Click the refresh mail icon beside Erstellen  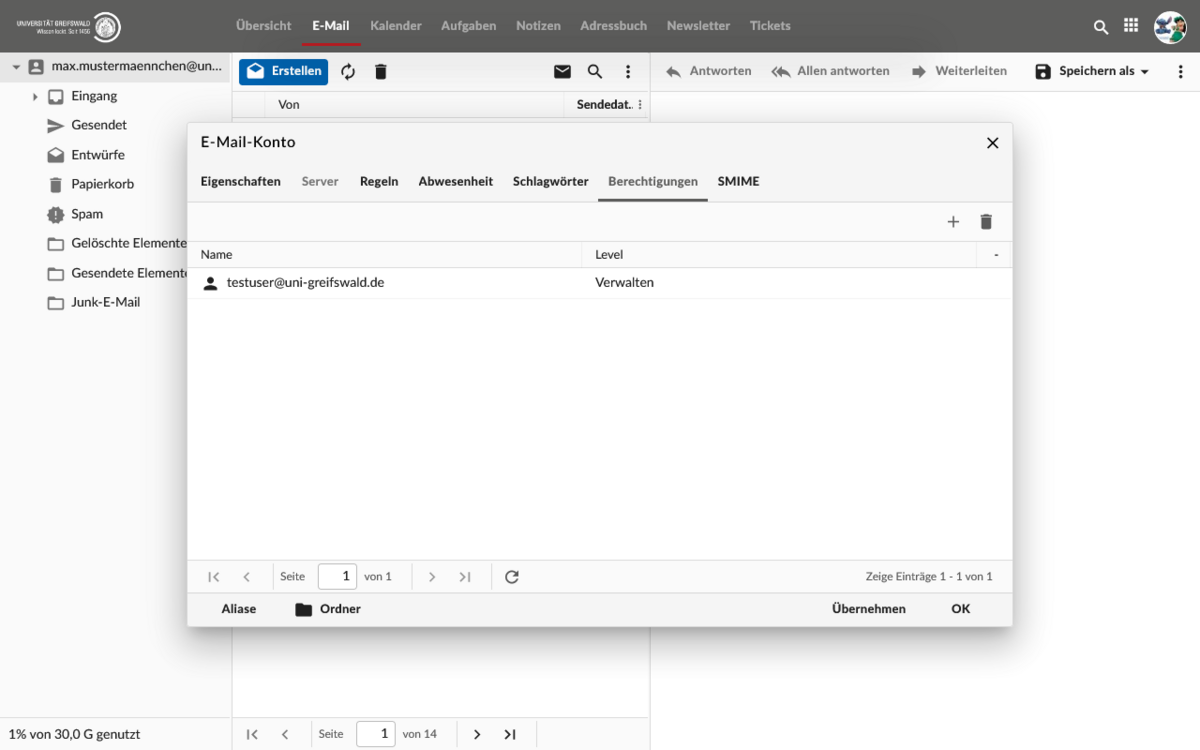pos(348,72)
